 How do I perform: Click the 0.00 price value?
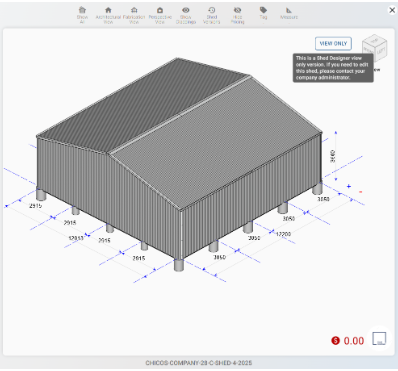pos(354,341)
